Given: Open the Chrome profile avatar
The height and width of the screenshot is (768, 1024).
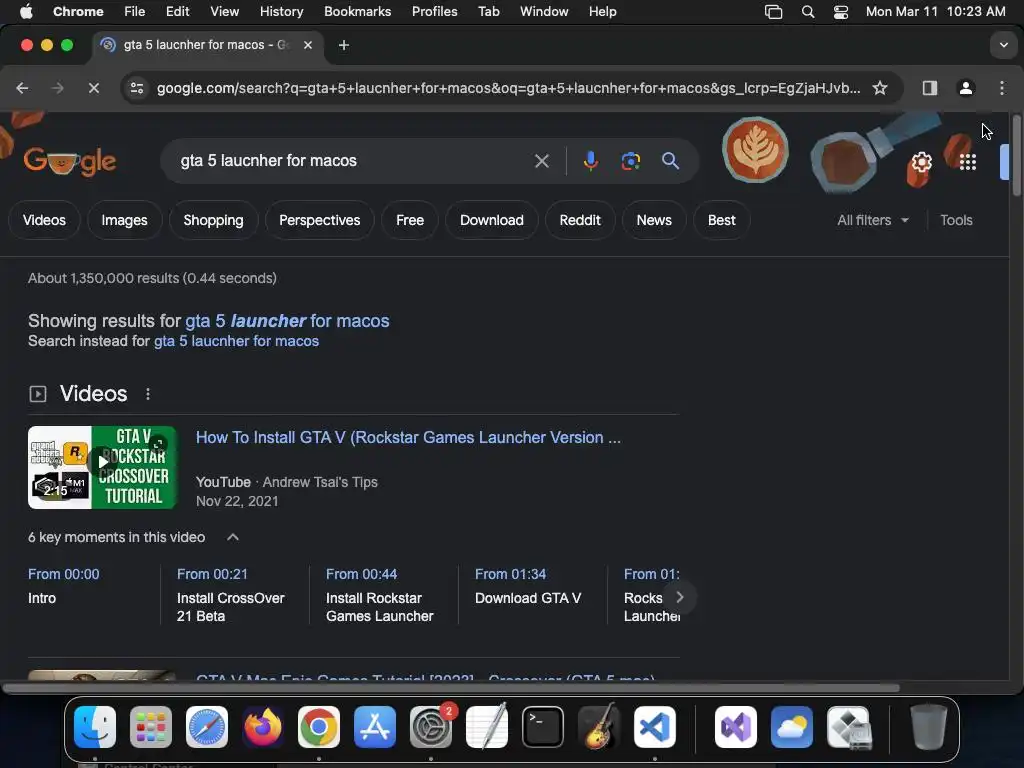Looking at the screenshot, I should click(x=966, y=88).
